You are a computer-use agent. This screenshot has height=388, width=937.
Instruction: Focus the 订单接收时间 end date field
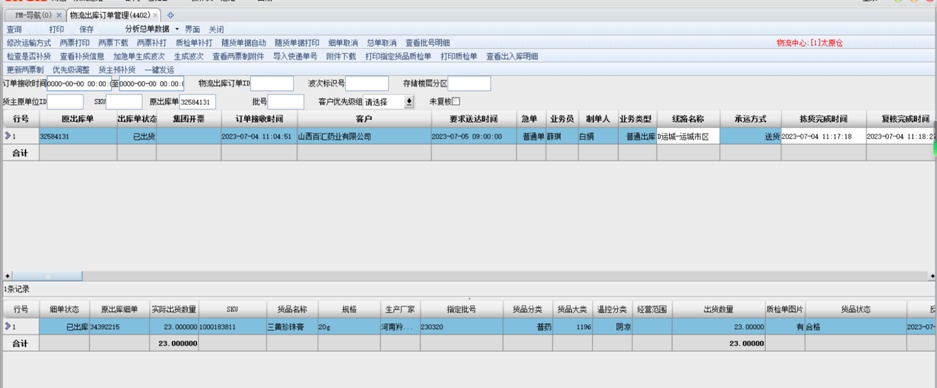point(152,84)
